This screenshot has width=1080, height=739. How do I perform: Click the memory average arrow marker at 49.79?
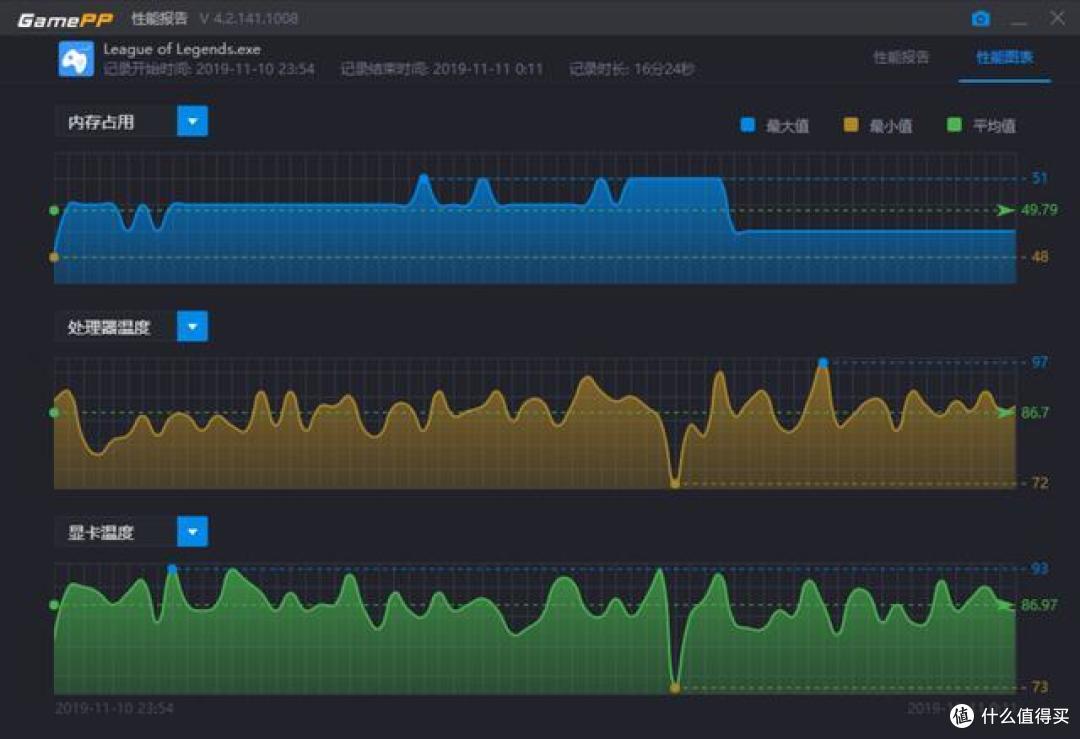click(x=1006, y=210)
